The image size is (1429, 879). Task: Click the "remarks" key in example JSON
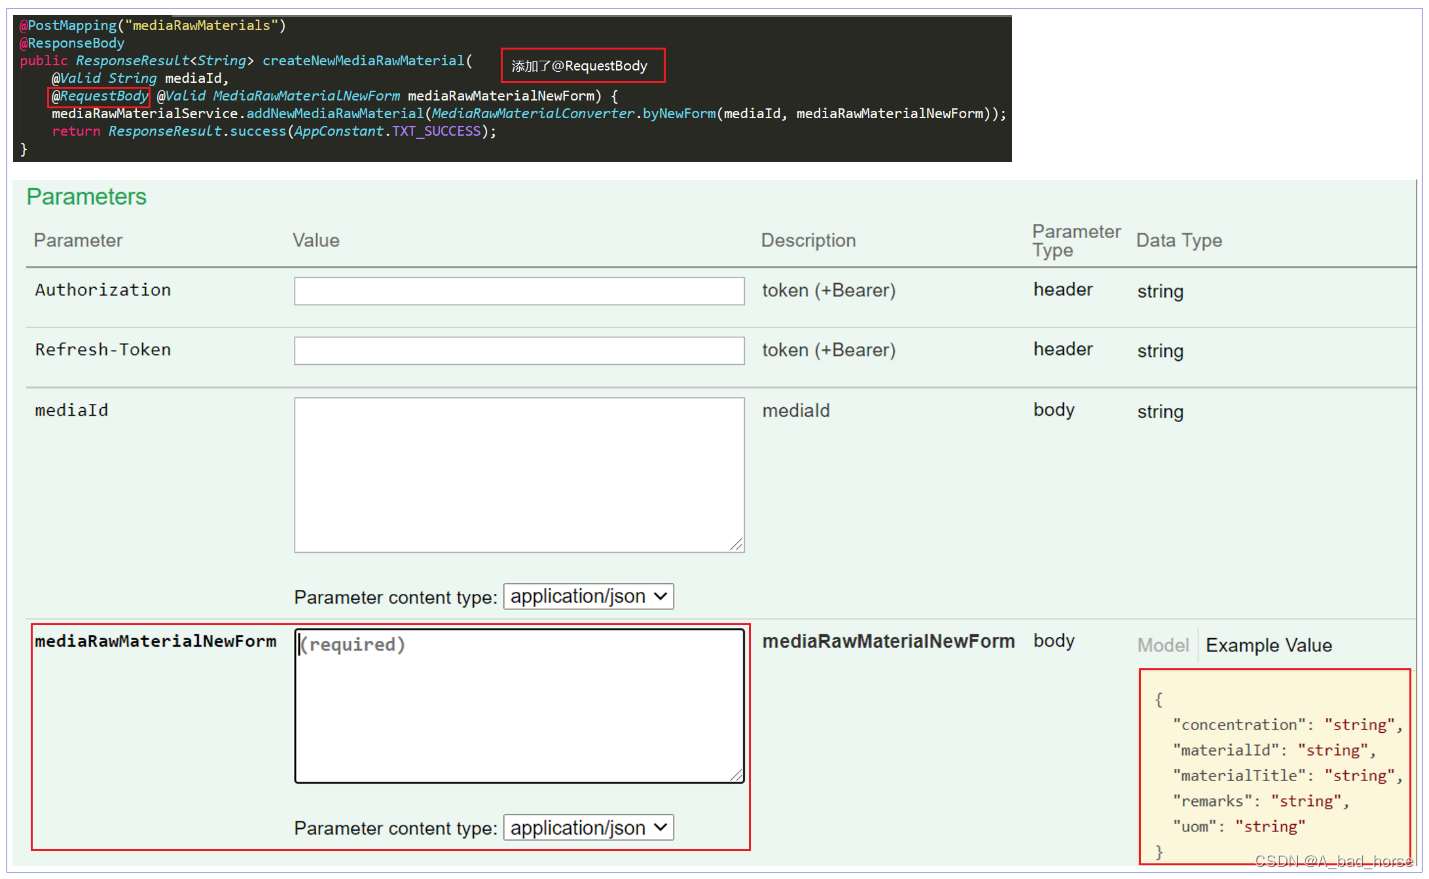[1213, 802]
